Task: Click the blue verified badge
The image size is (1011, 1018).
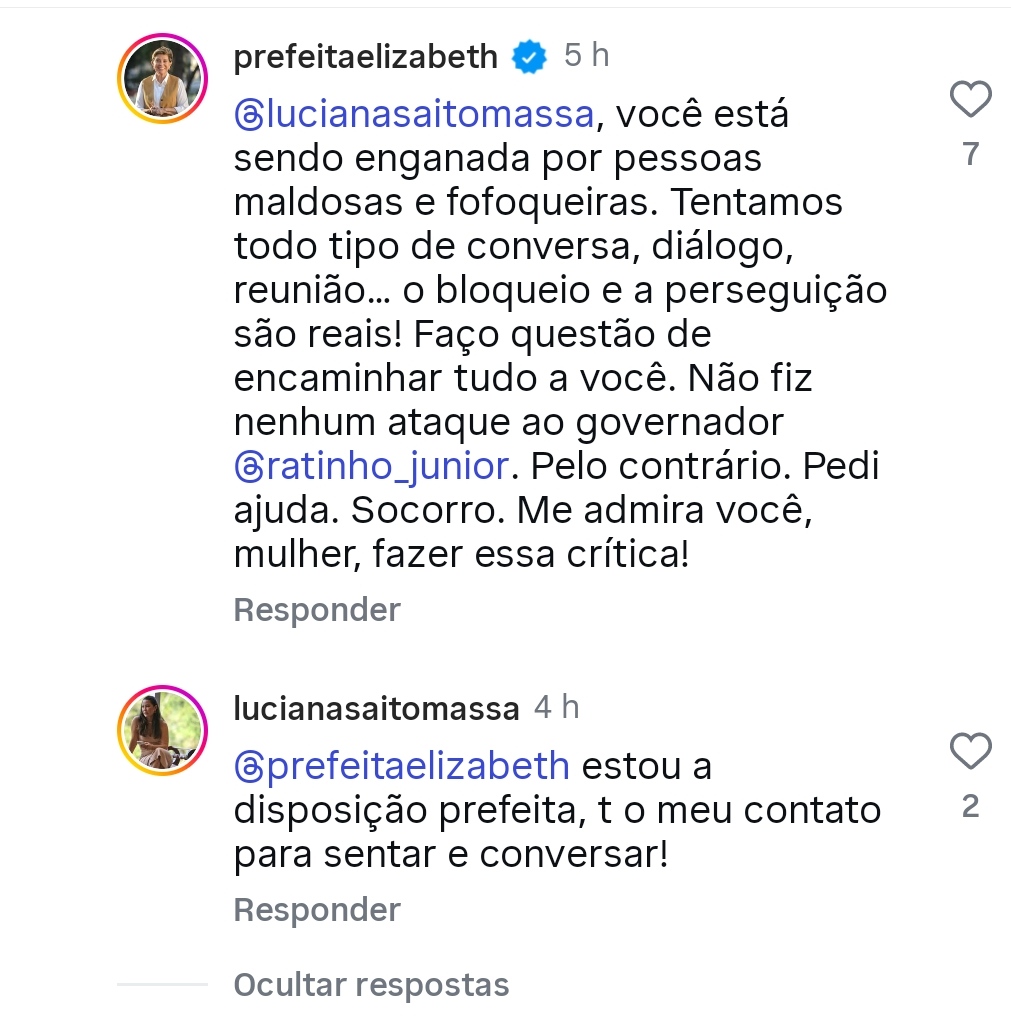Action: (x=530, y=57)
